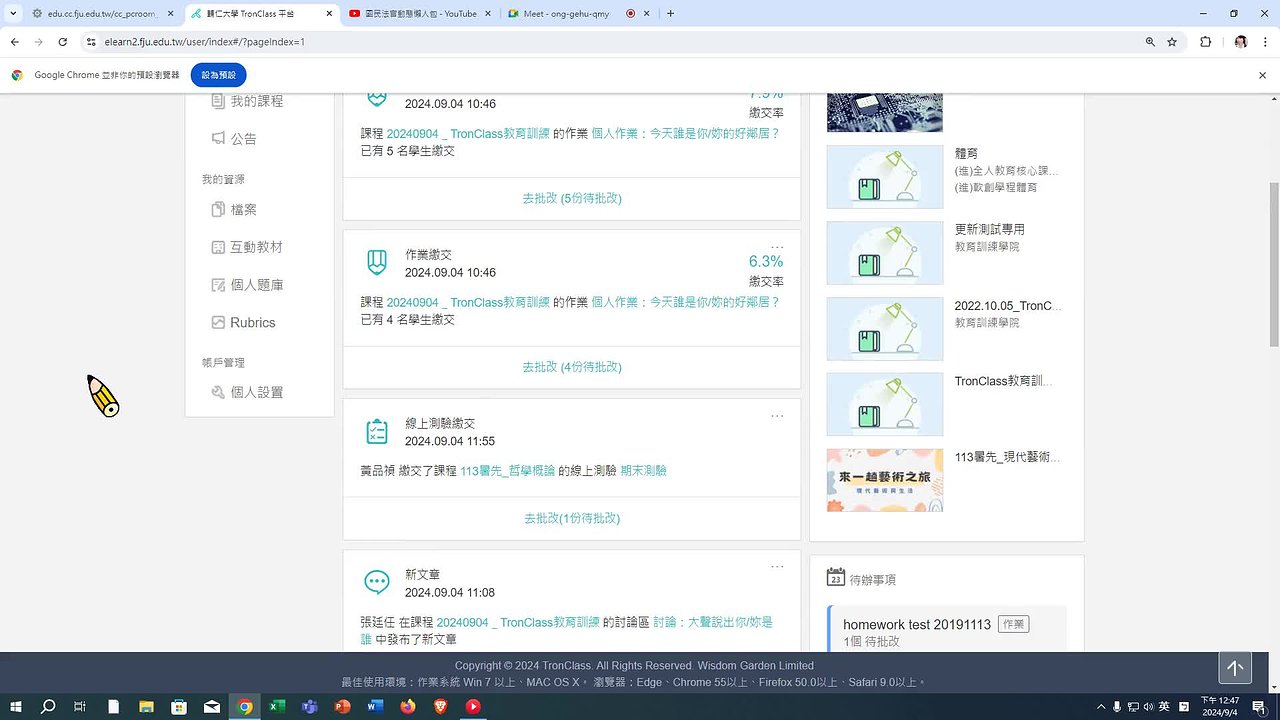The height and width of the screenshot is (720, 1280).
Task: Open the circuit board course thumbnail
Action: point(885,112)
